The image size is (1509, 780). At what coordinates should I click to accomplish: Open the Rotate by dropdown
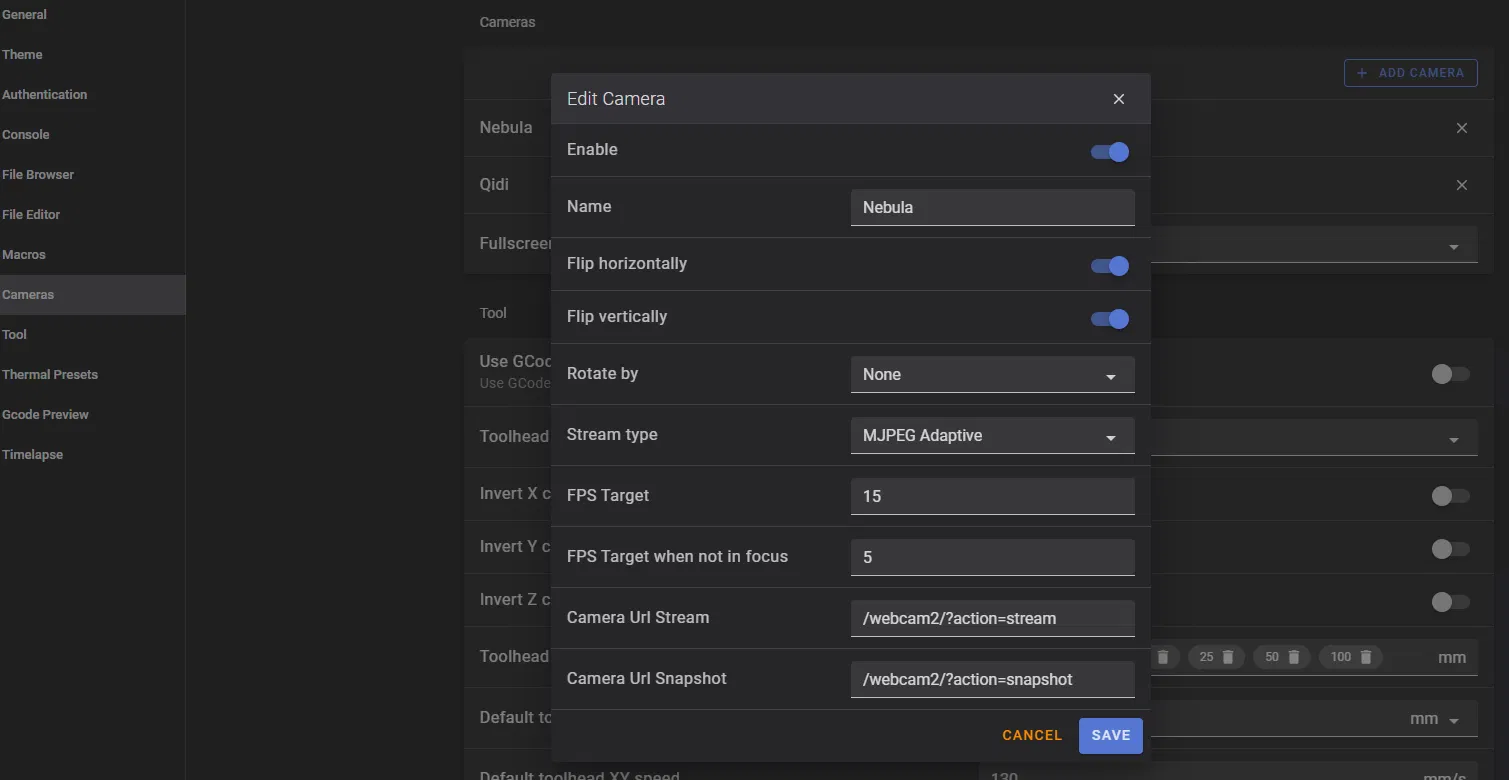pyautogui.click(x=992, y=375)
